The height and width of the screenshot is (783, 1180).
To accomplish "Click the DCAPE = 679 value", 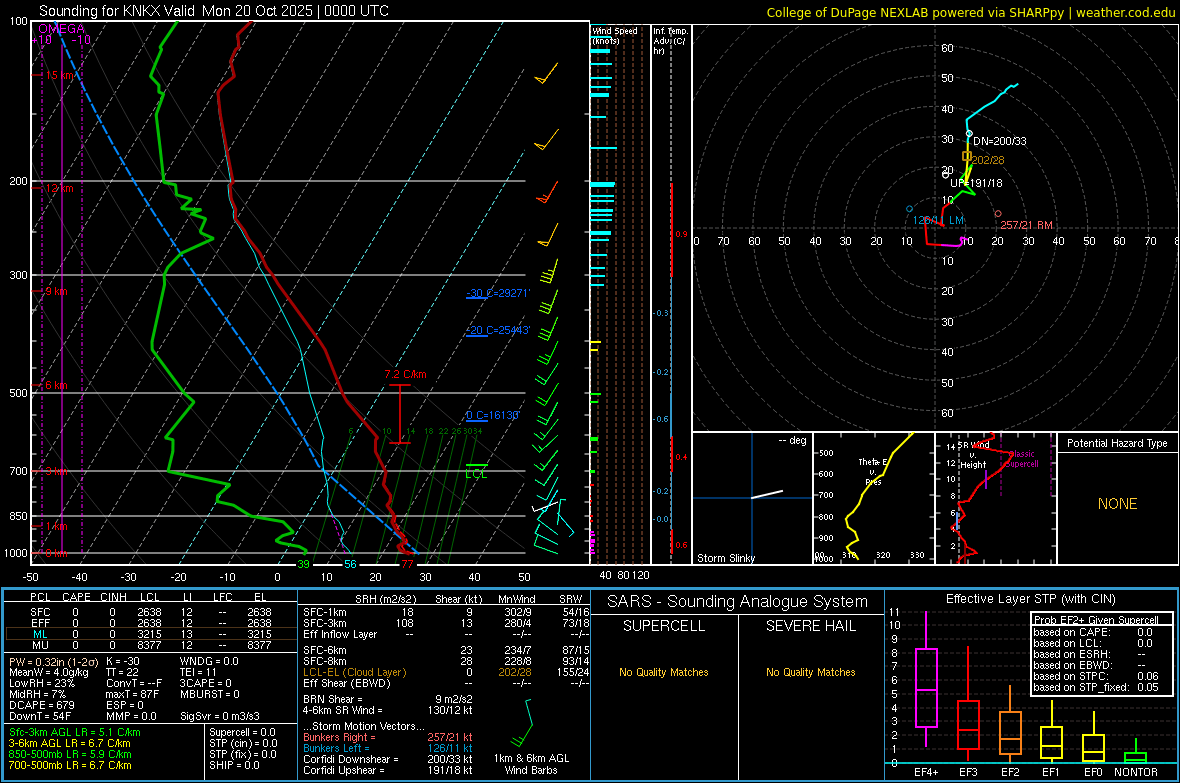I will click(42, 705).
